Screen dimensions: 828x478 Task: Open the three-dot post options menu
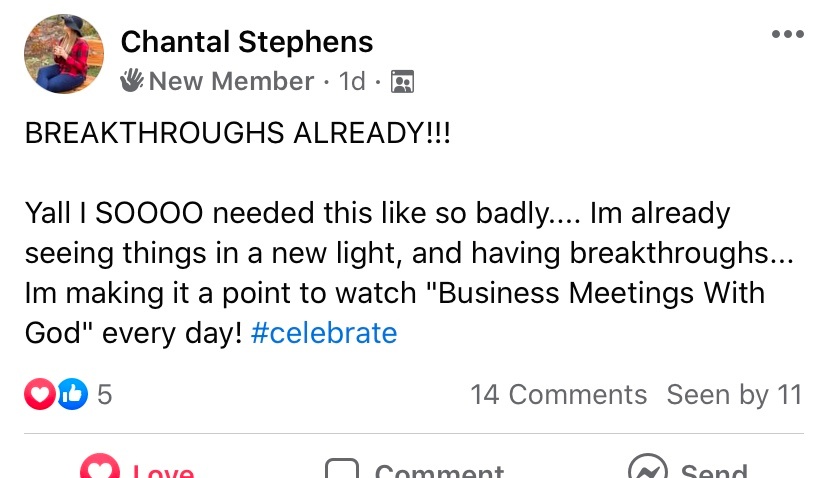click(787, 35)
